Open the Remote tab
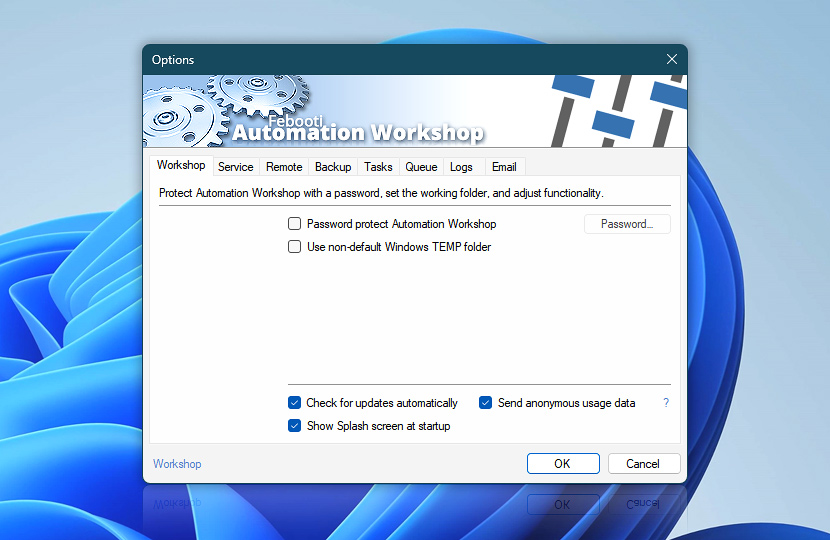830x540 pixels. click(x=284, y=167)
